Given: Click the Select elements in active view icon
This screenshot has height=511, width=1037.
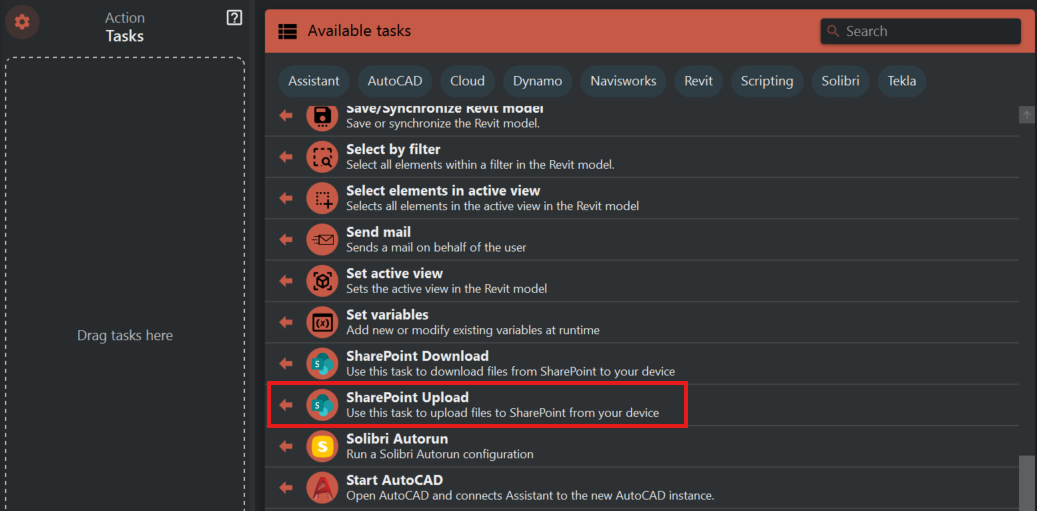Looking at the screenshot, I should tap(322, 198).
